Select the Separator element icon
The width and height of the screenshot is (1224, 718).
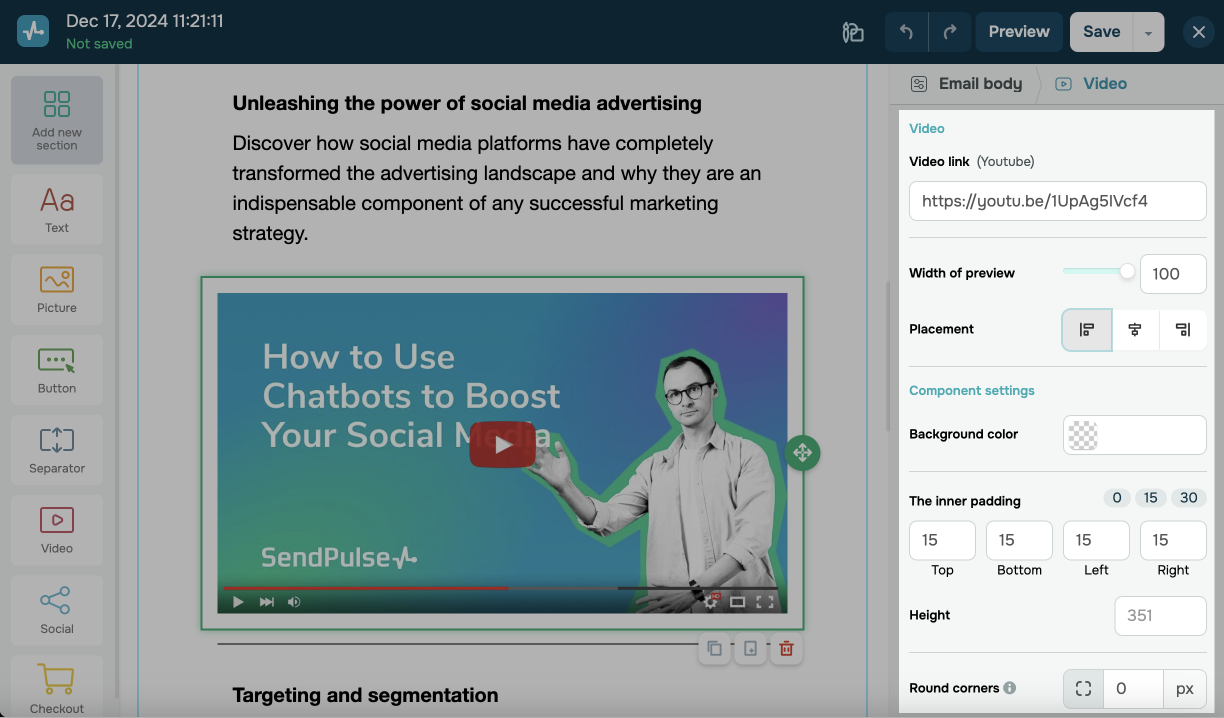[x=57, y=449]
